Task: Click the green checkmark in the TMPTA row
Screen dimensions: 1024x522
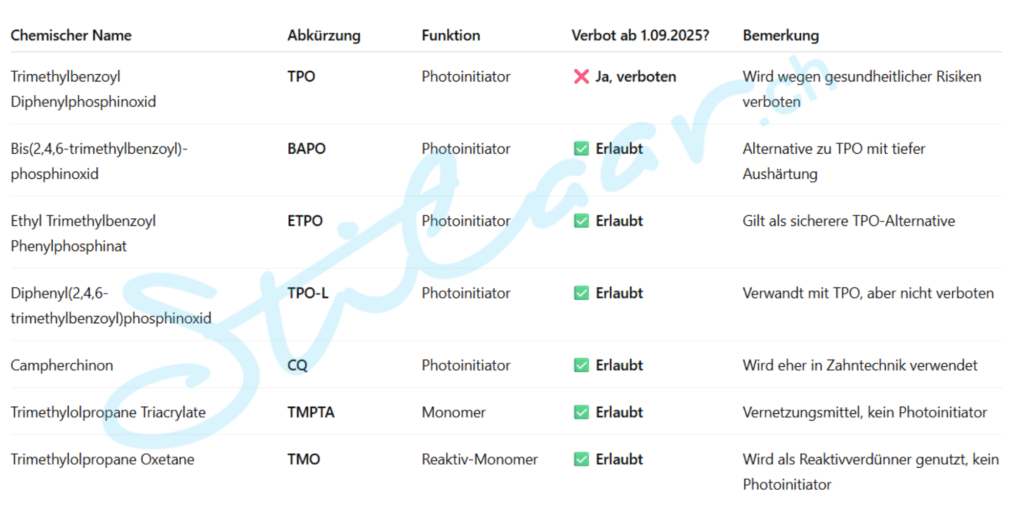Action: pos(581,412)
